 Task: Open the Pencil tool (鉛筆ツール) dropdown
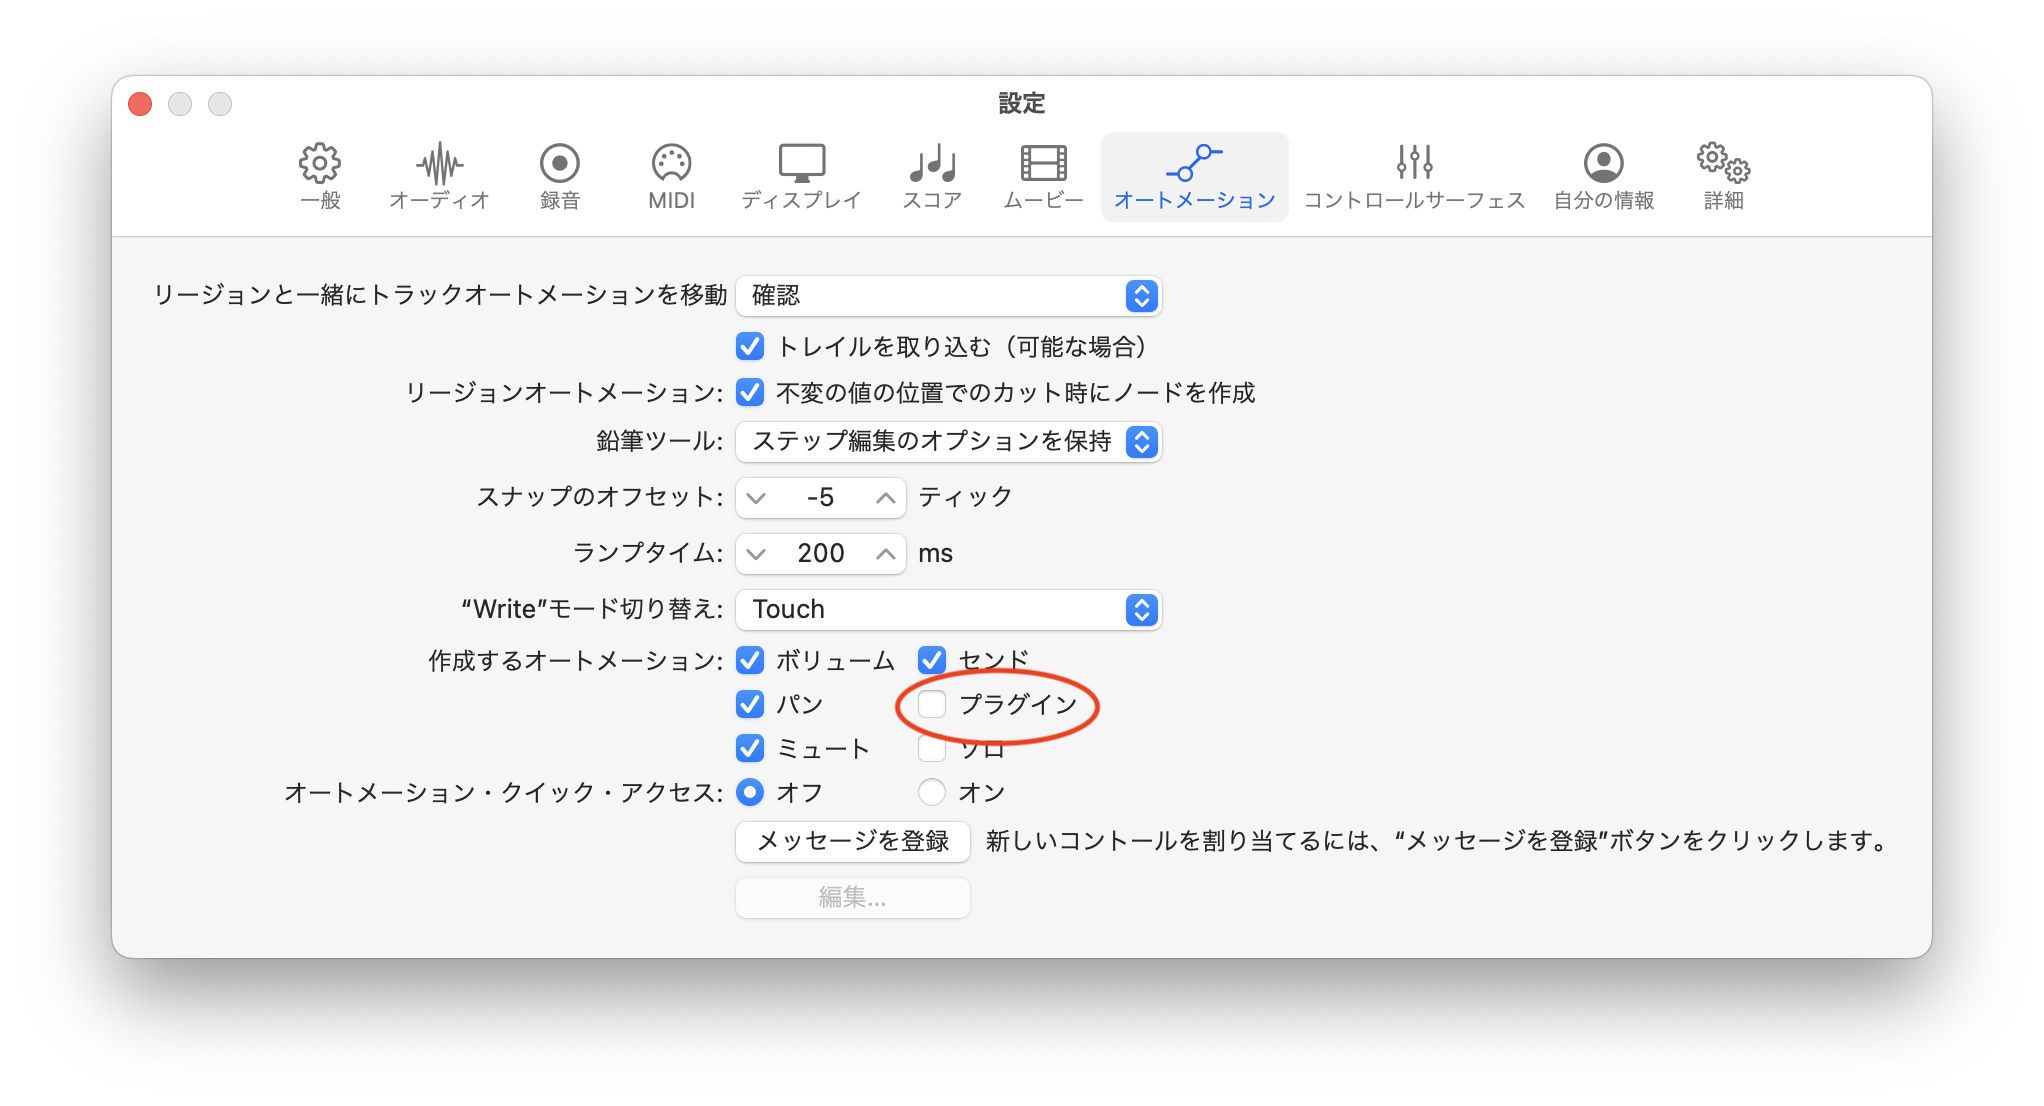click(x=948, y=441)
